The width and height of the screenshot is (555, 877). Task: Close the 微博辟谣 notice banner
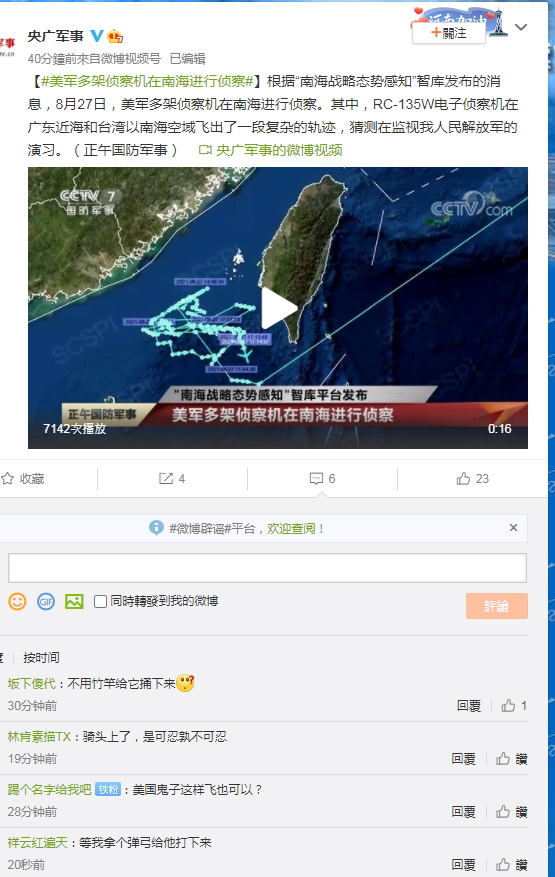(514, 527)
